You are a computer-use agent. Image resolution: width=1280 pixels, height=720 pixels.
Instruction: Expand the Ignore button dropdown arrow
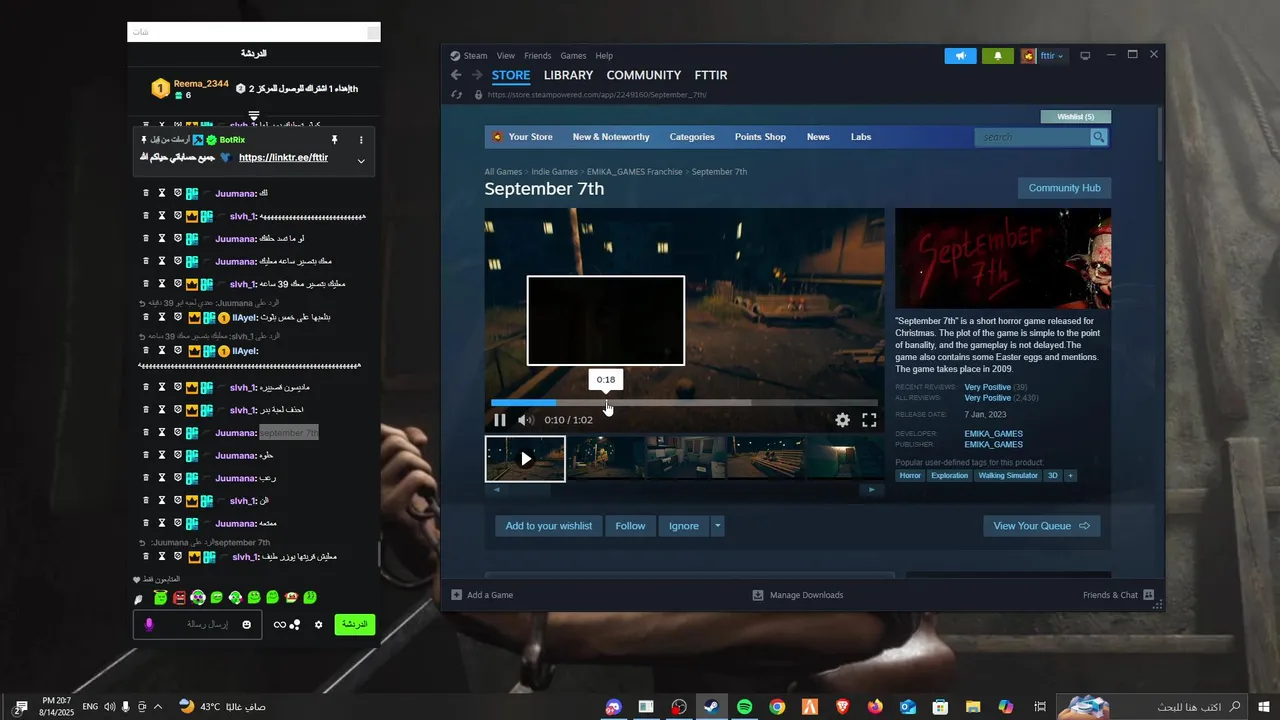tap(717, 526)
